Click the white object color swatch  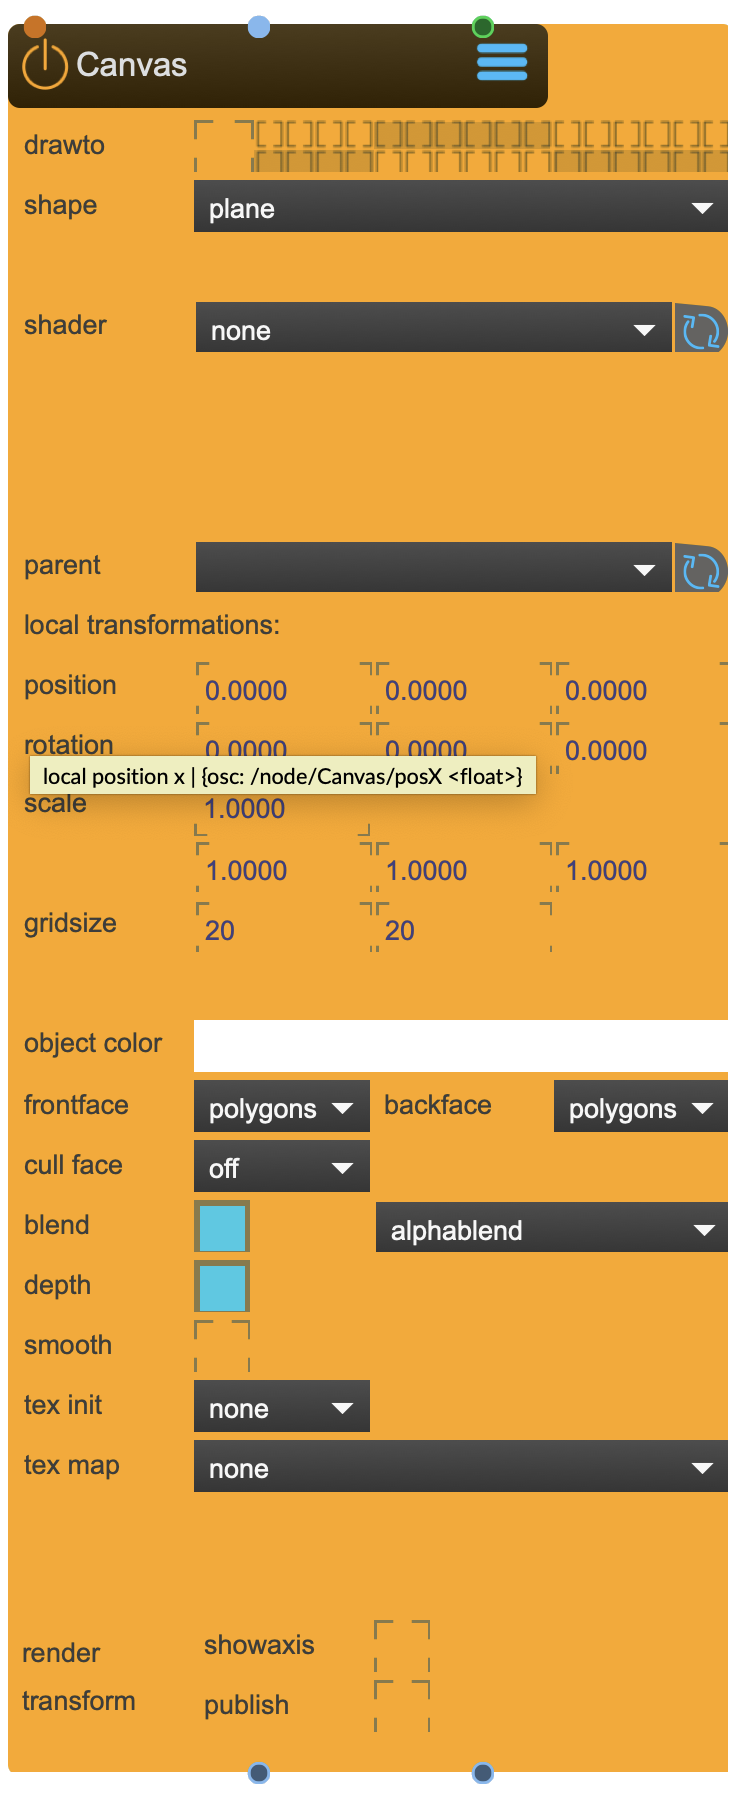[460, 1043]
